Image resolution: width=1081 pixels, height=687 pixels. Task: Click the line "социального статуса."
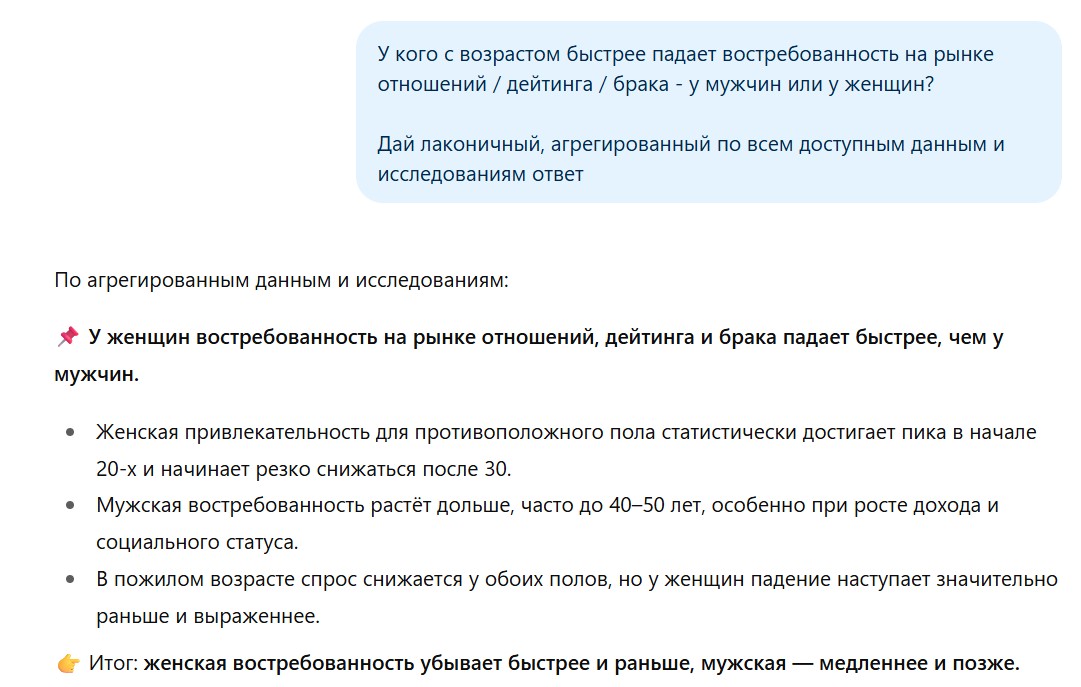[x=197, y=542]
